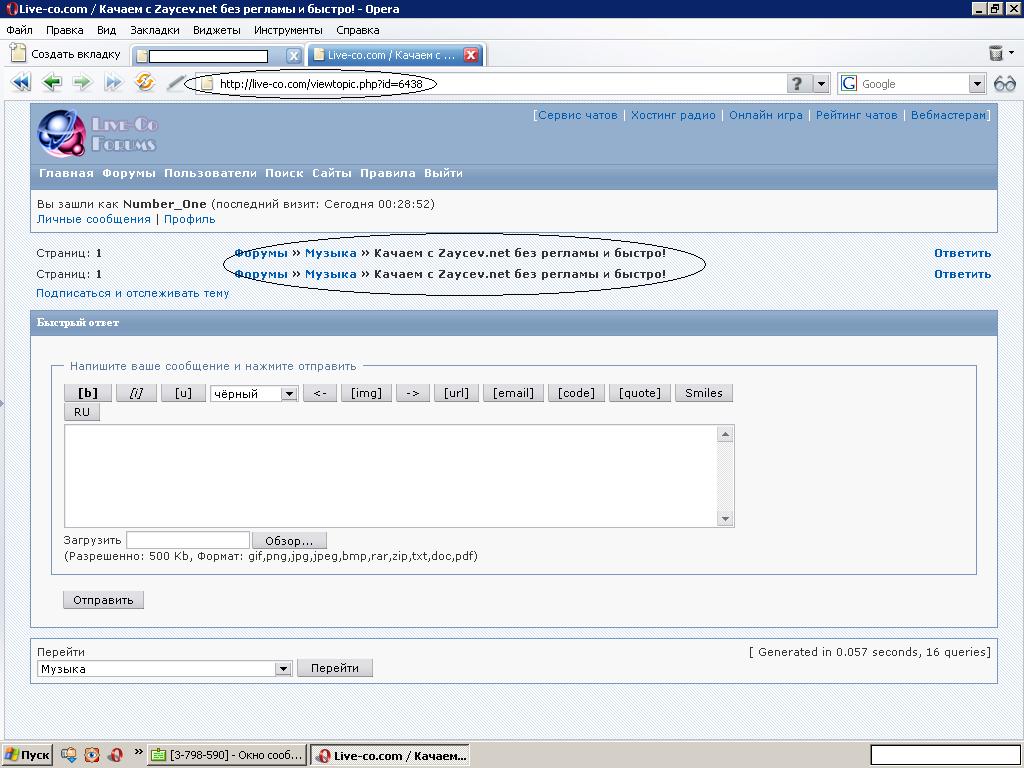
Task: Click the pencil wand icon near address bar
Action: [x=175, y=84]
